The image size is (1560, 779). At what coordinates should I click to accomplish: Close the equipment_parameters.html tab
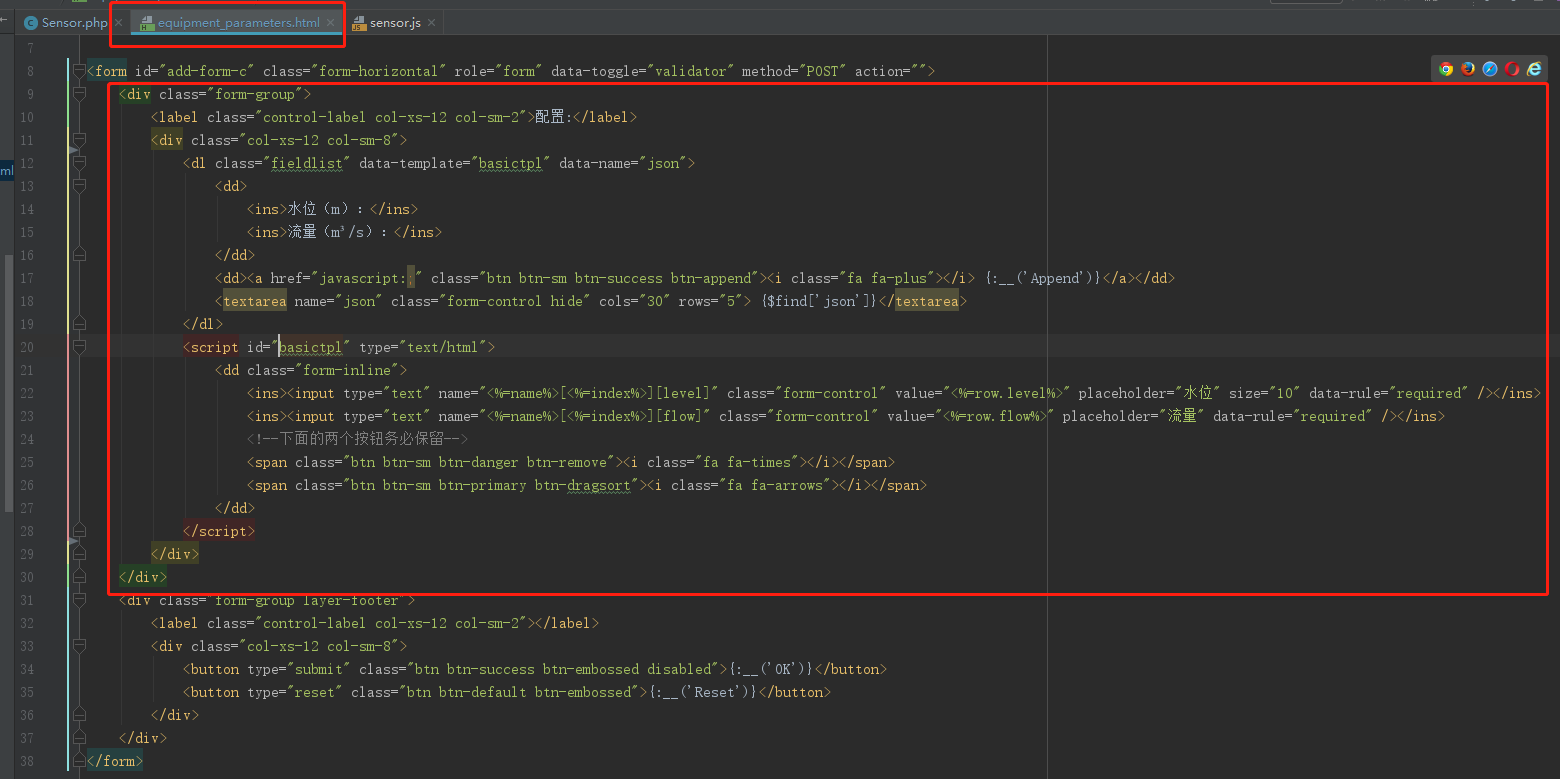pyautogui.click(x=330, y=22)
